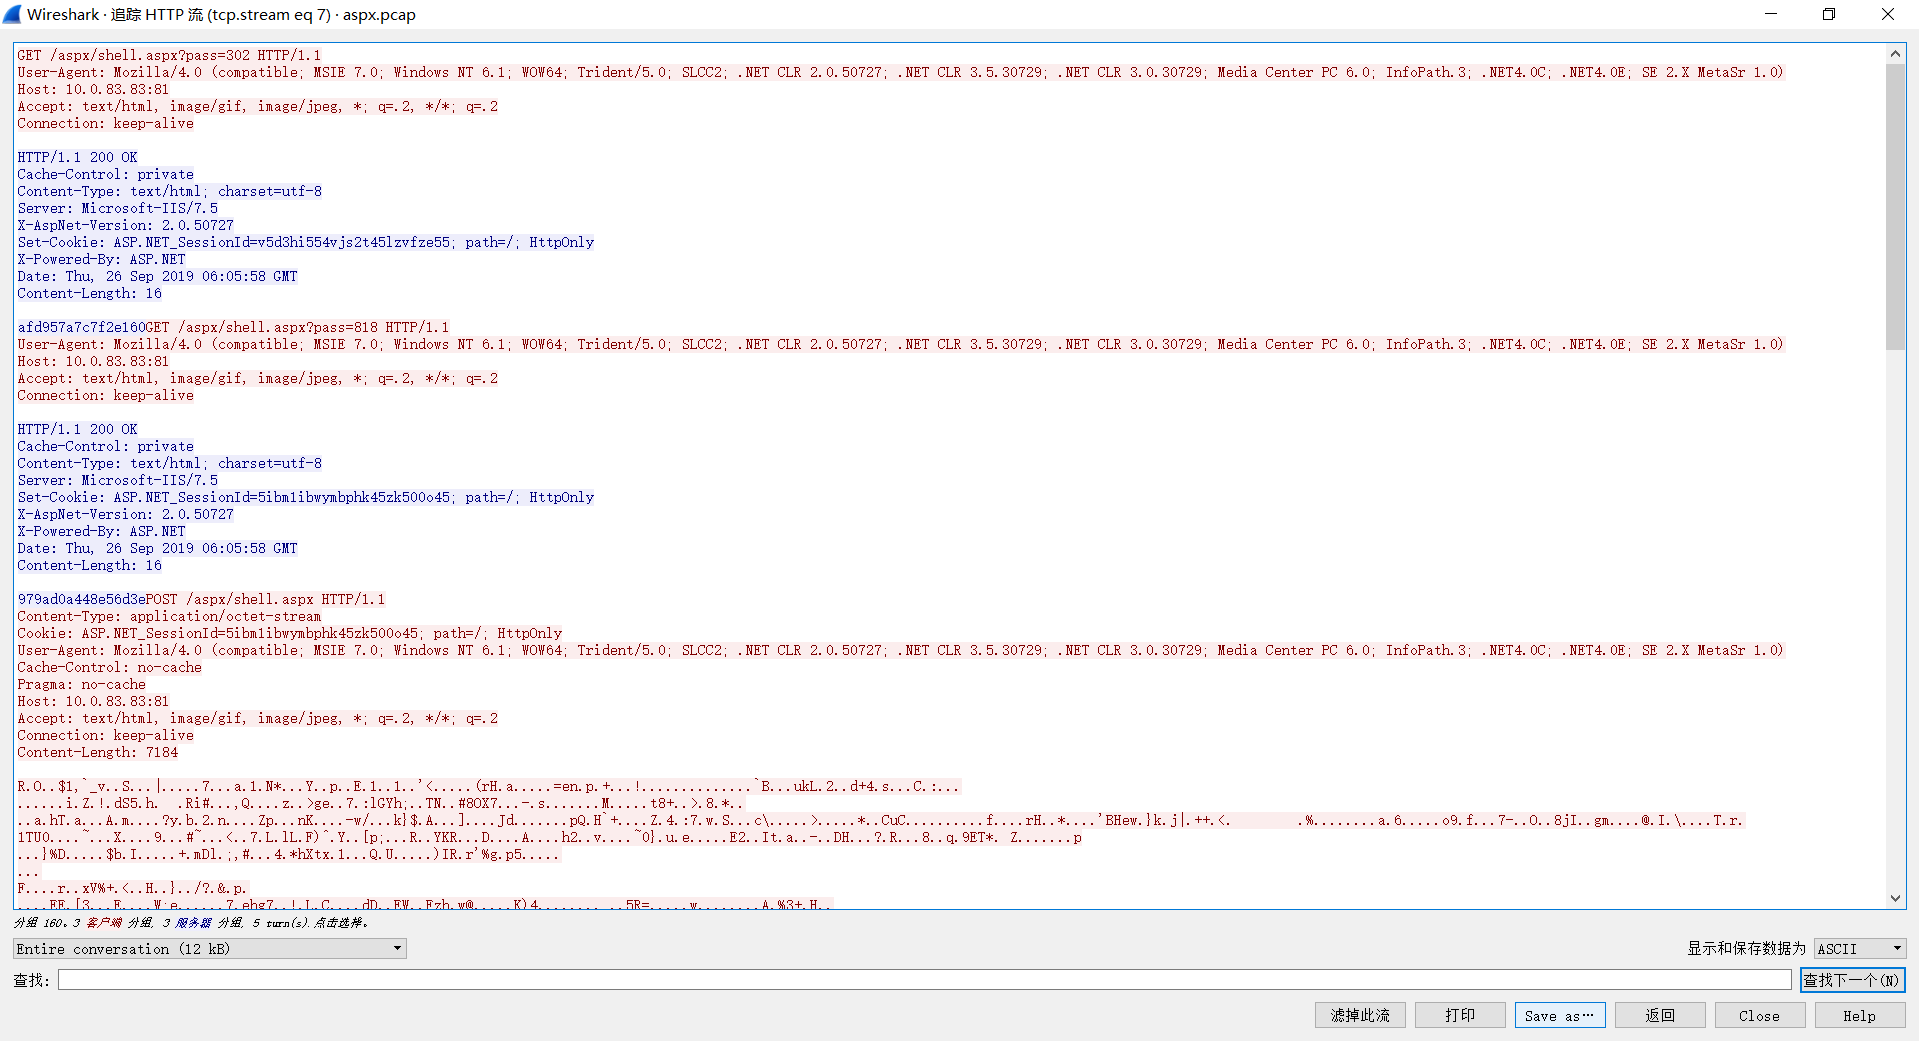Click the 查找下一个(N) button

(x=1852, y=980)
